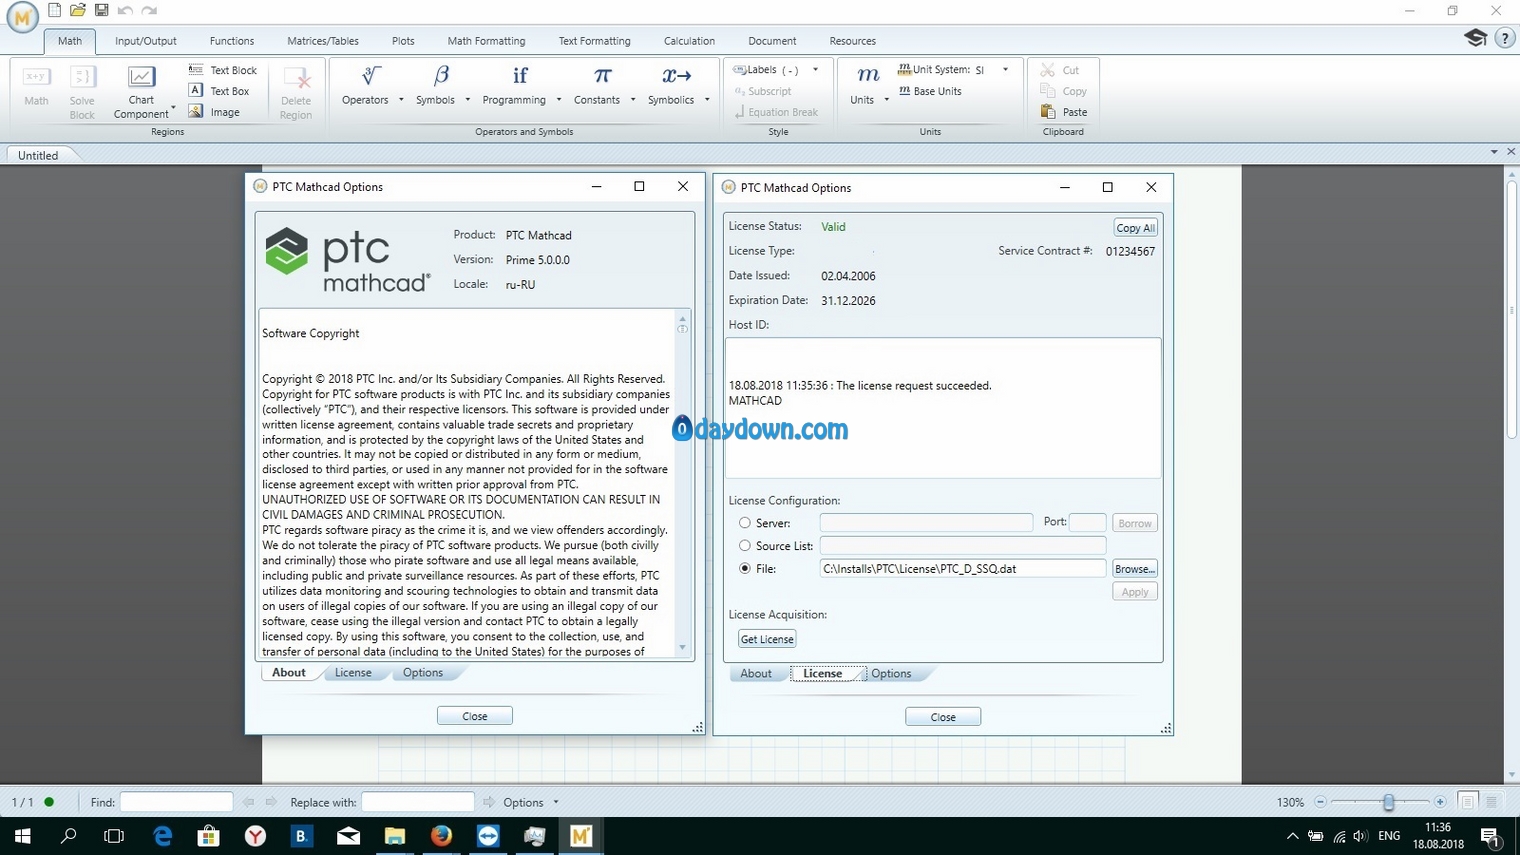Open the Calculation ribbon tab
Screen dimensions: 1520x855
[689, 41]
